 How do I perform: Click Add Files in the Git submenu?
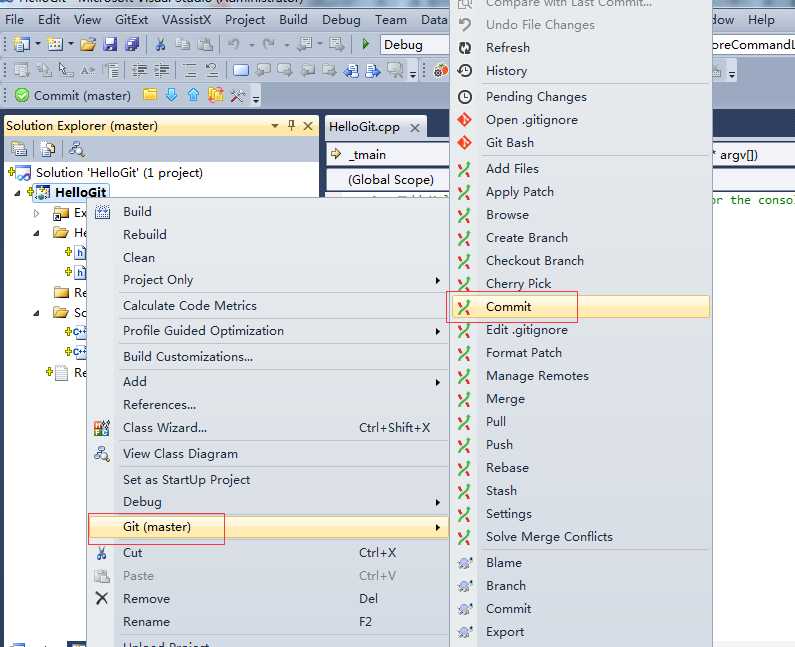[581, 169]
